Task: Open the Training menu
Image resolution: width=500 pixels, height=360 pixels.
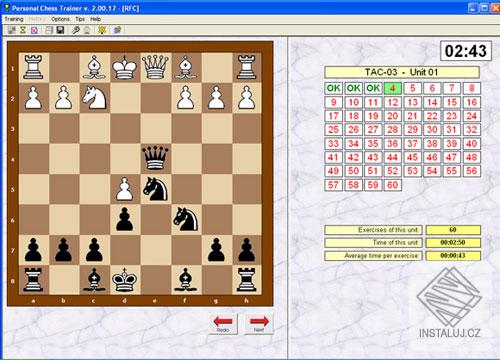Action: point(14,19)
